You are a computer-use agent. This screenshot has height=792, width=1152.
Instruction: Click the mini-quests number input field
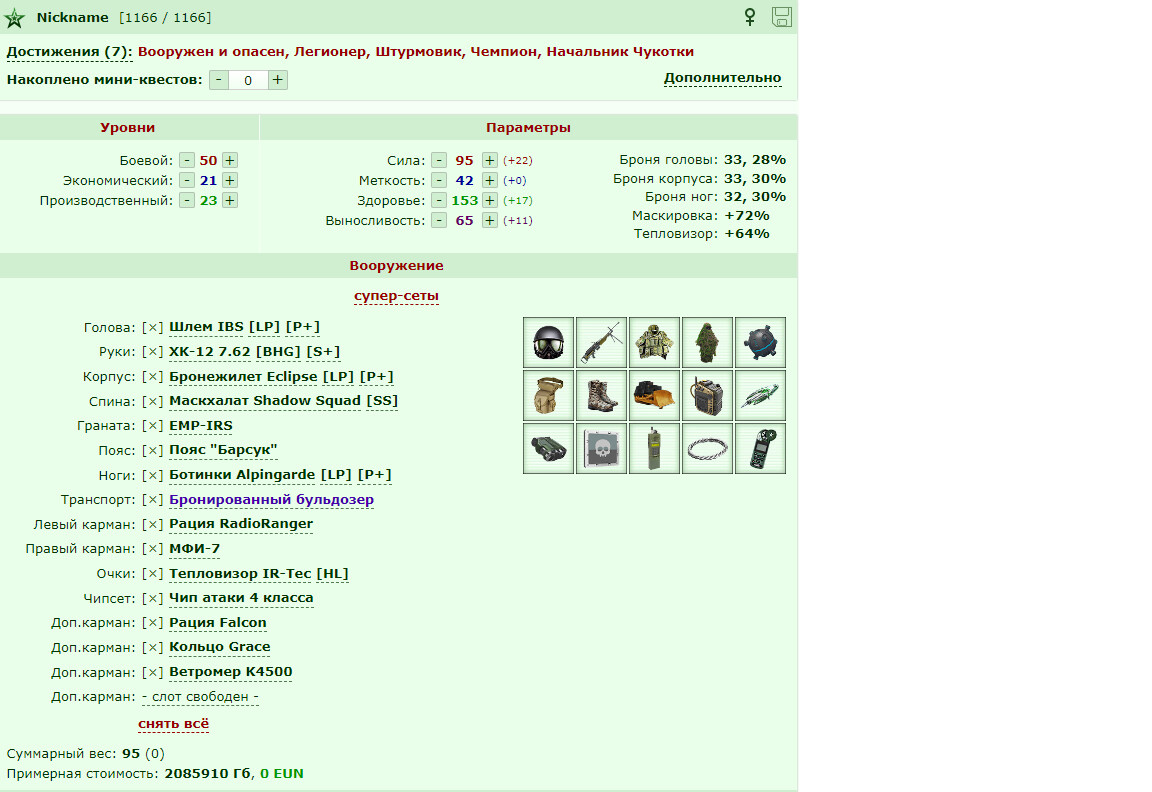248,80
